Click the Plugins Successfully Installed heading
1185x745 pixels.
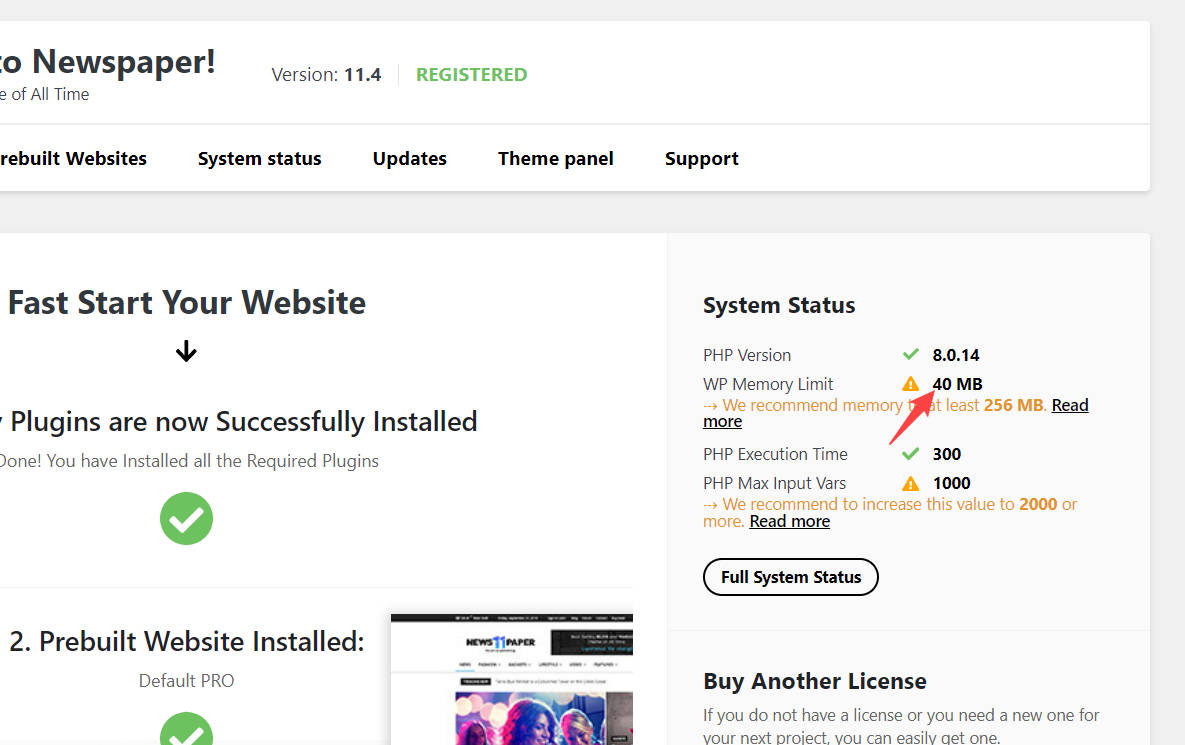pos(239,422)
